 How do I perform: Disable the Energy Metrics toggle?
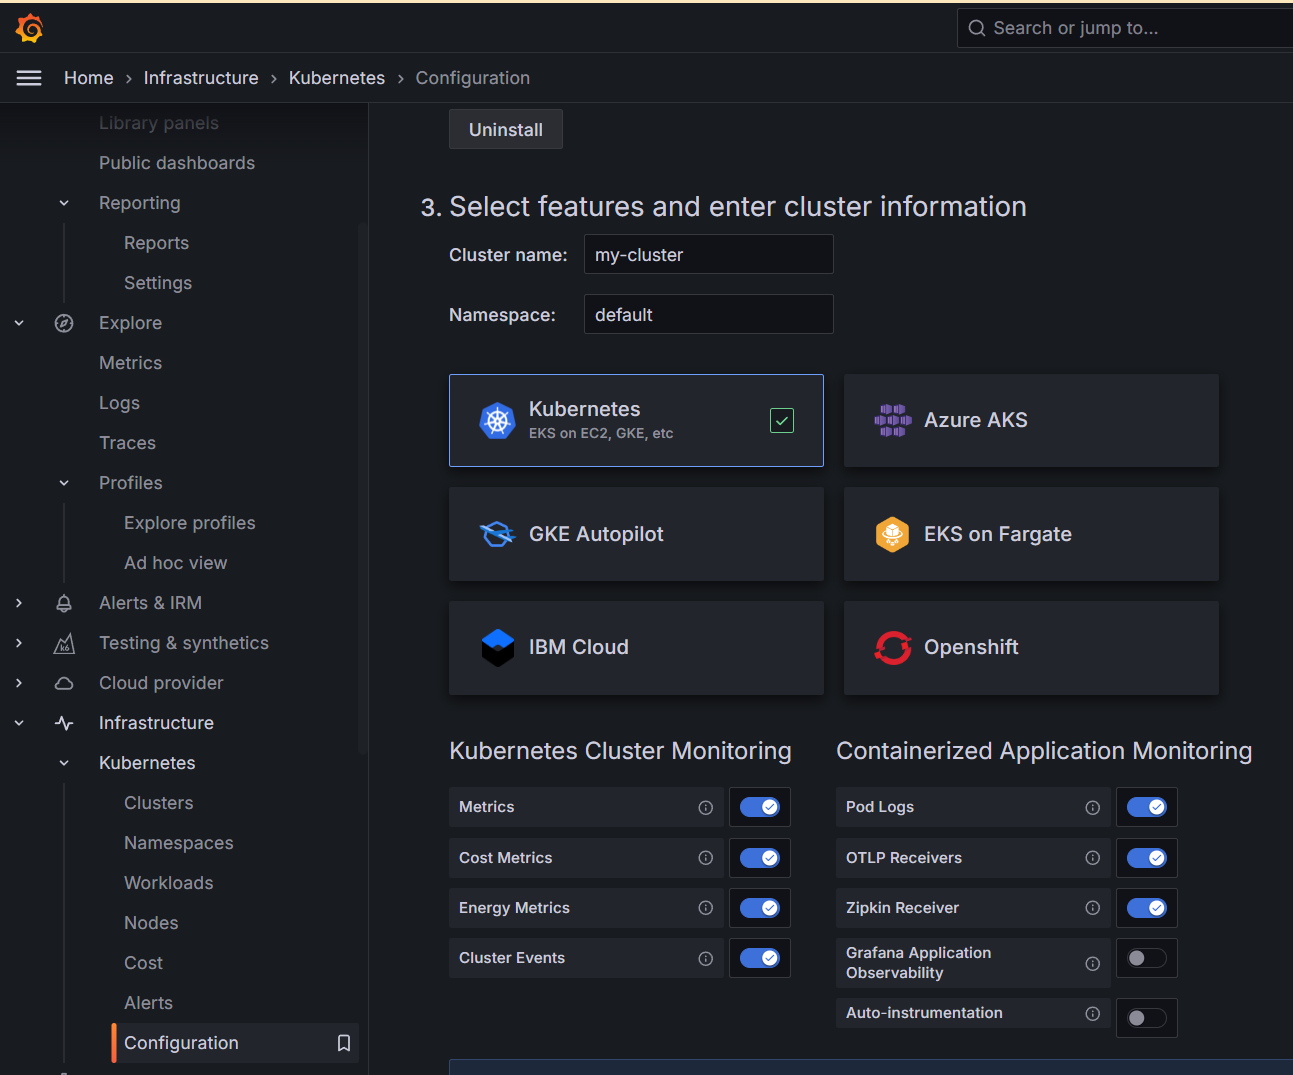coord(760,908)
